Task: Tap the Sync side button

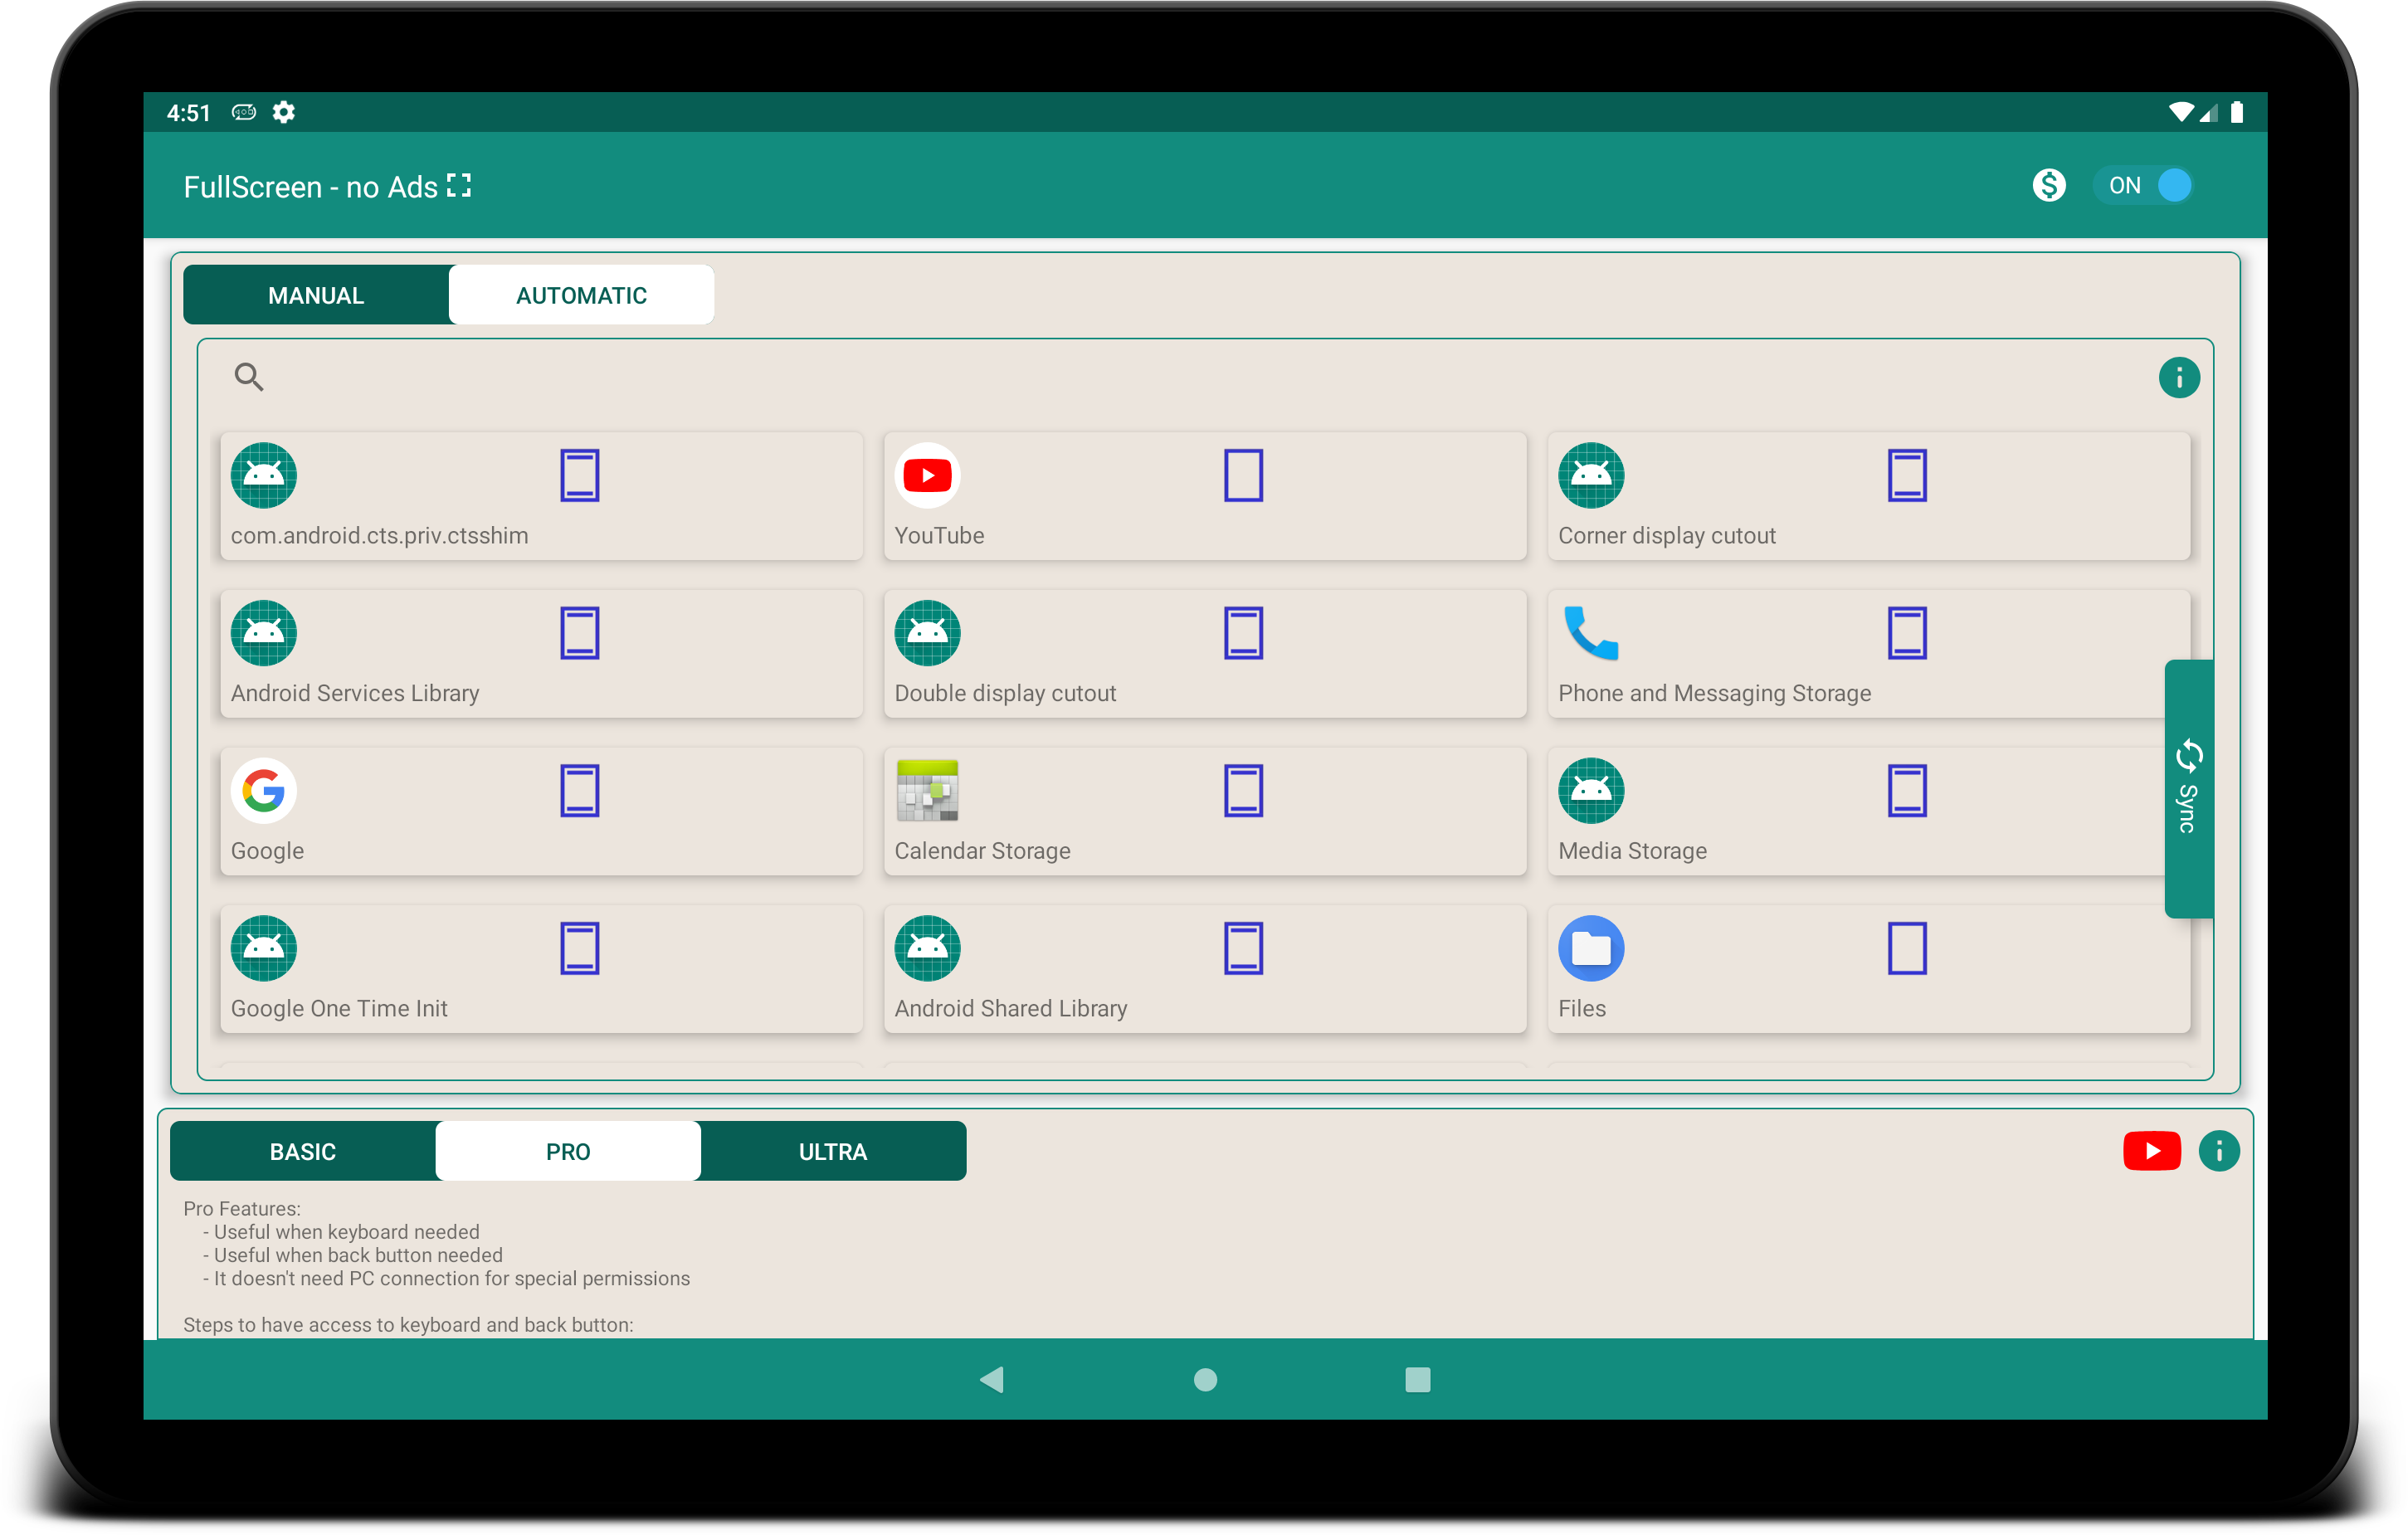Action: coord(2188,788)
